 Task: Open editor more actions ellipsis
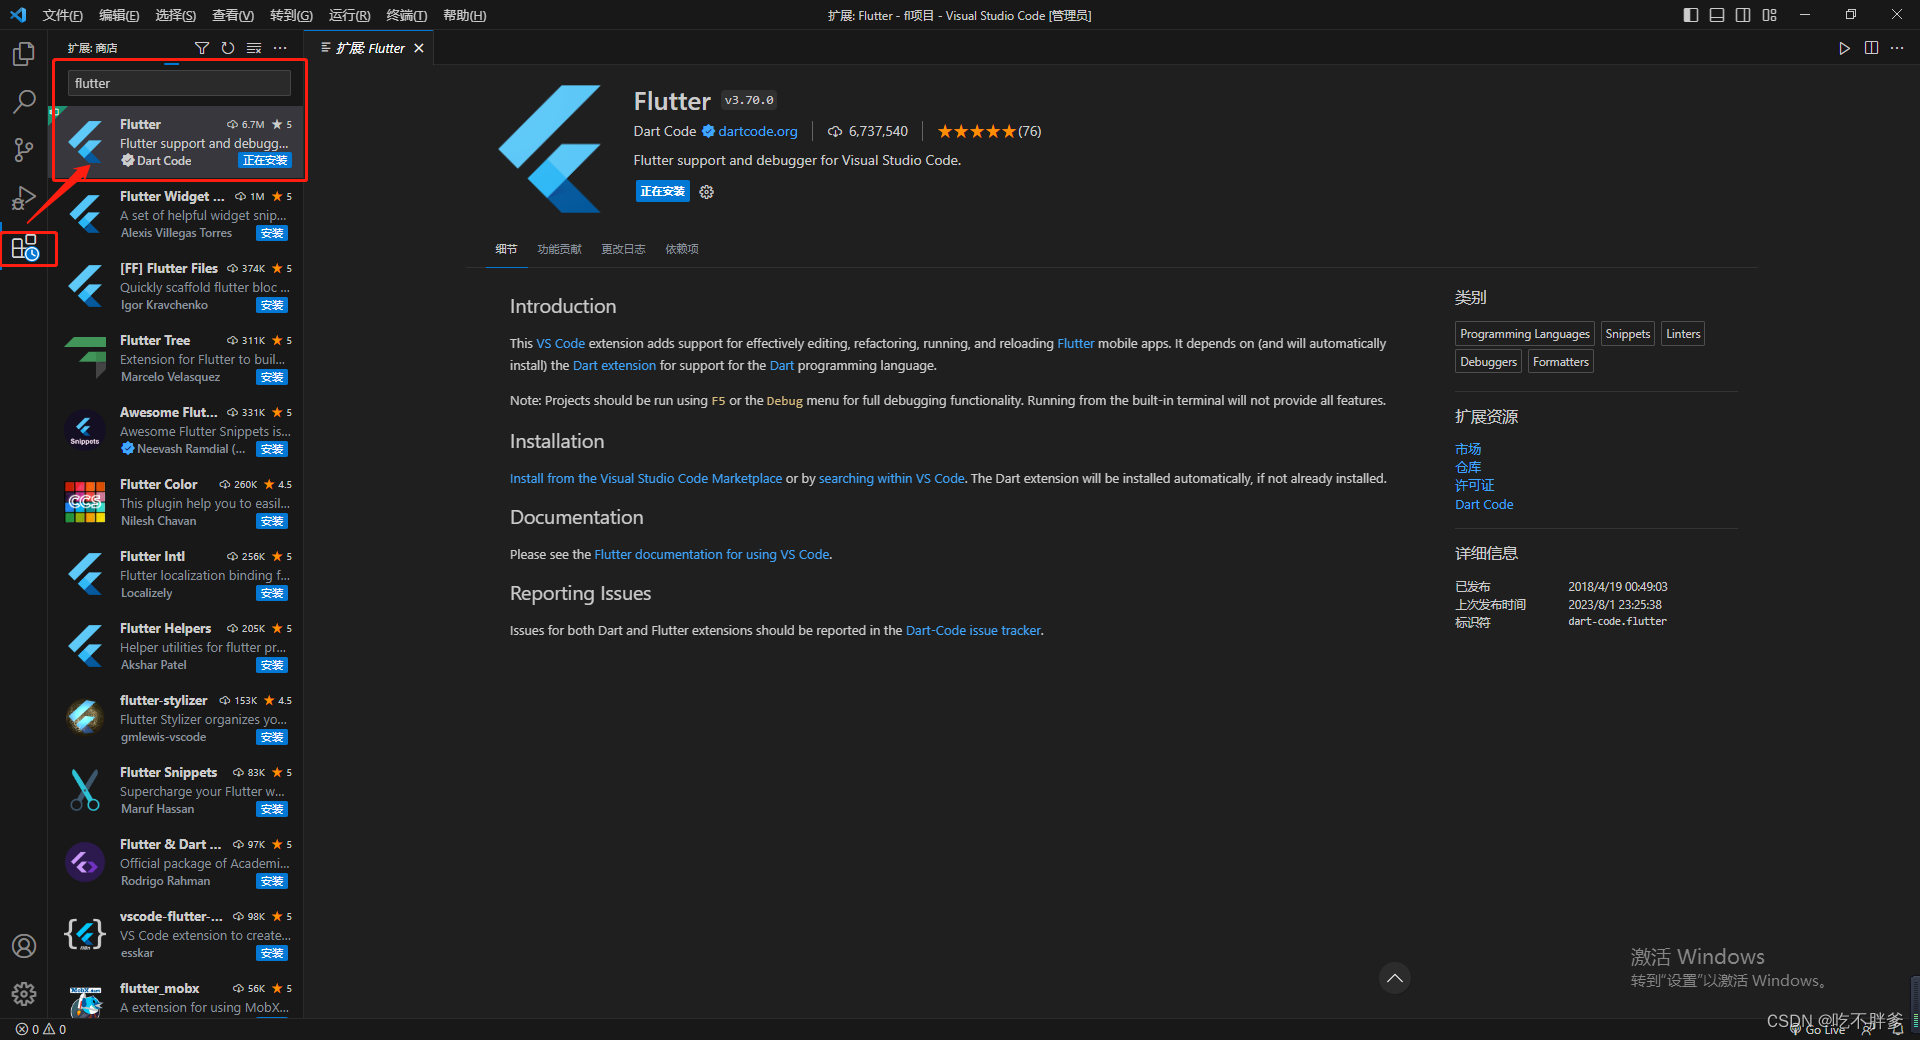pos(1897,48)
